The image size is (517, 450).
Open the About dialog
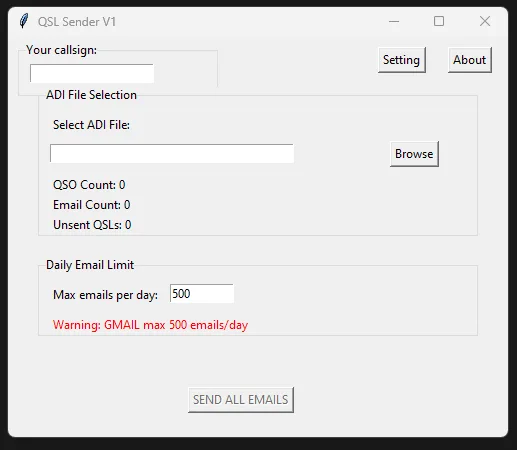470,60
